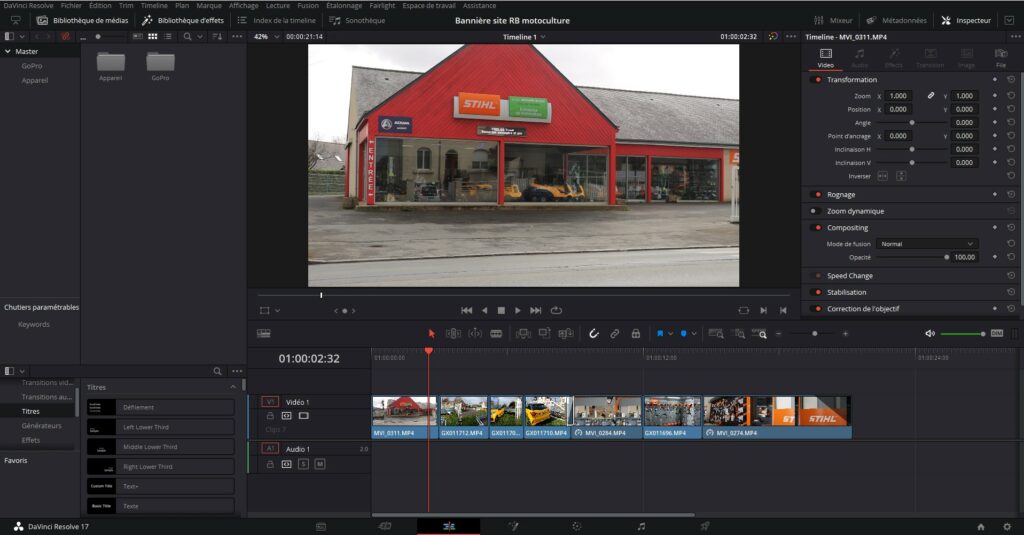Toggle Bibliothèque d'effets panel

click(184, 20)
